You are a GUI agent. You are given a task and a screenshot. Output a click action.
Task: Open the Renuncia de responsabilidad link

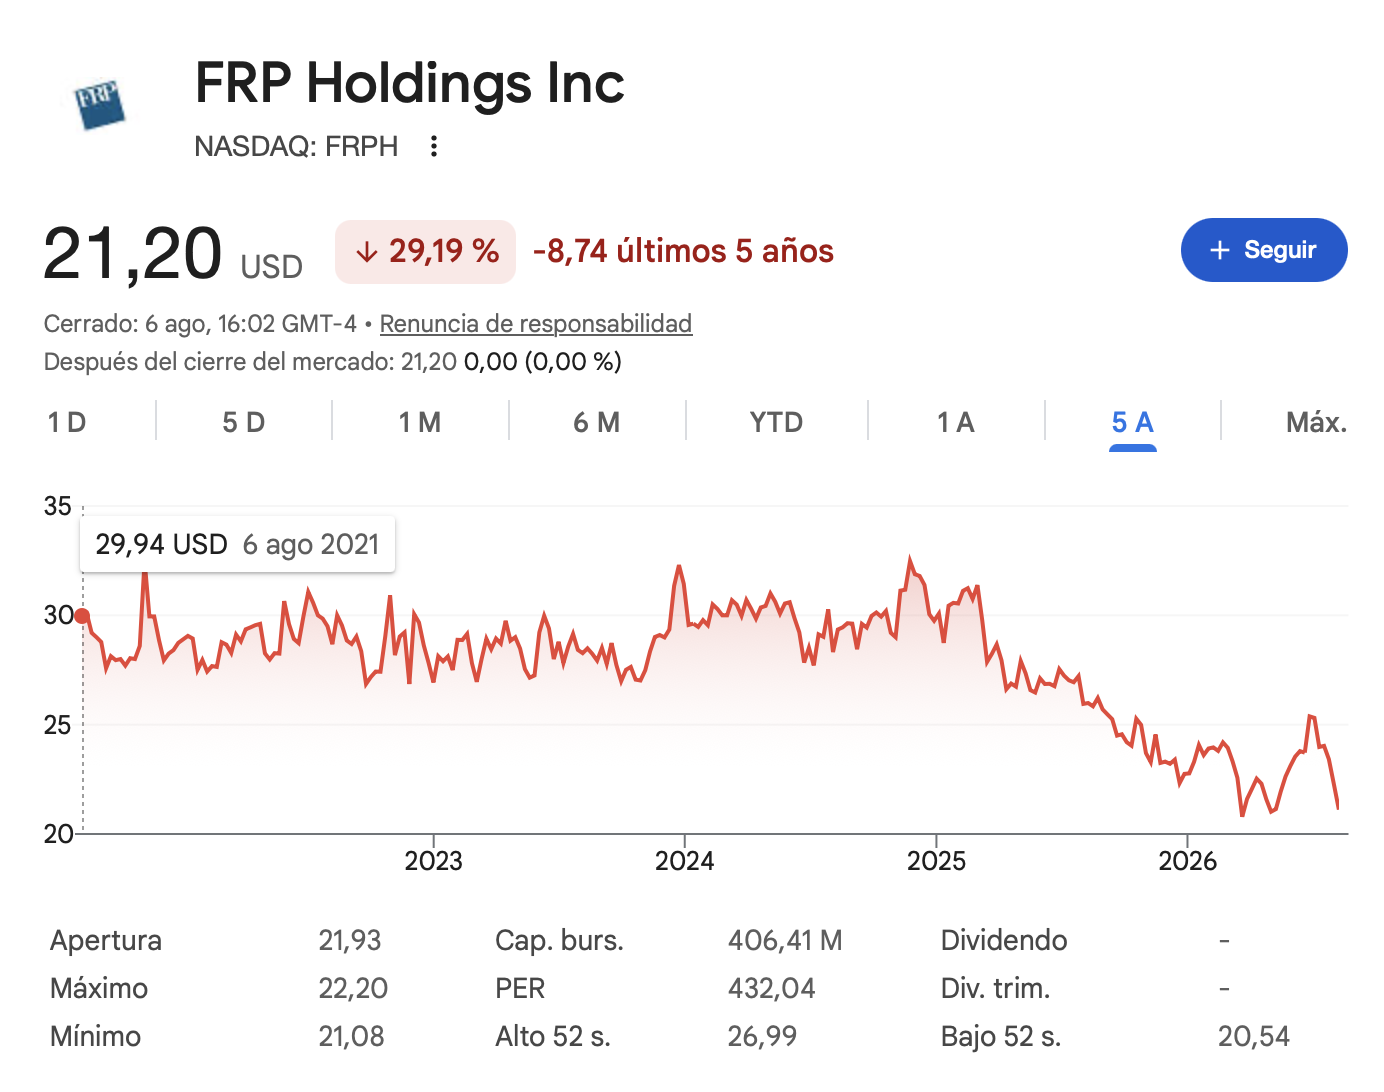(x=536, y=324)
